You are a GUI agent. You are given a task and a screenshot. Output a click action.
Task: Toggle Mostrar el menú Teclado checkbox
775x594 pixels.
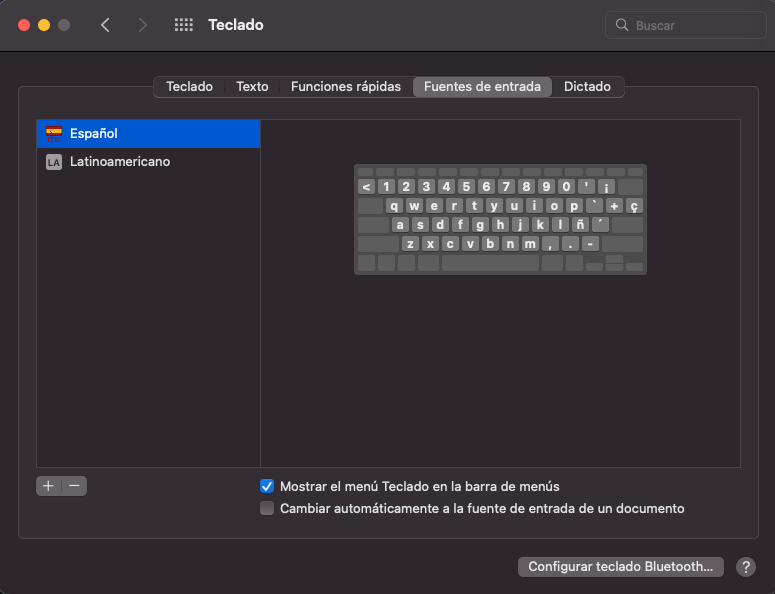tap(267, 486)
